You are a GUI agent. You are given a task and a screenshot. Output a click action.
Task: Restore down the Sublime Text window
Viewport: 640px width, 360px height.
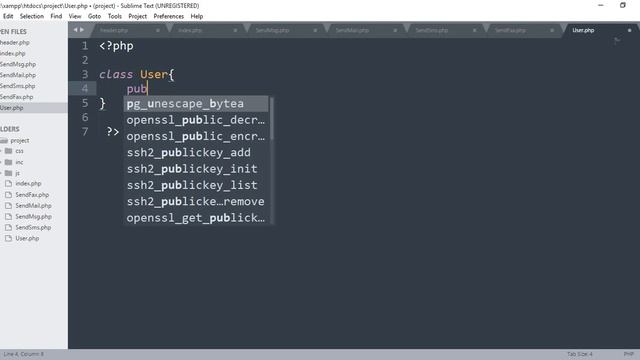622,5
